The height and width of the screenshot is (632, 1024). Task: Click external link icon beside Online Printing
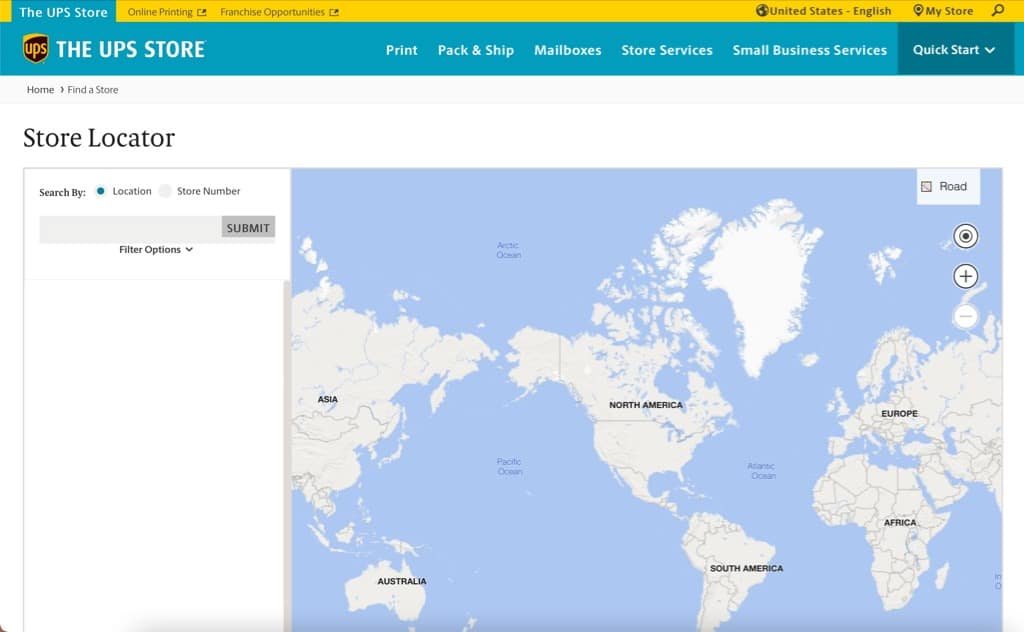(x=202, y=12)
